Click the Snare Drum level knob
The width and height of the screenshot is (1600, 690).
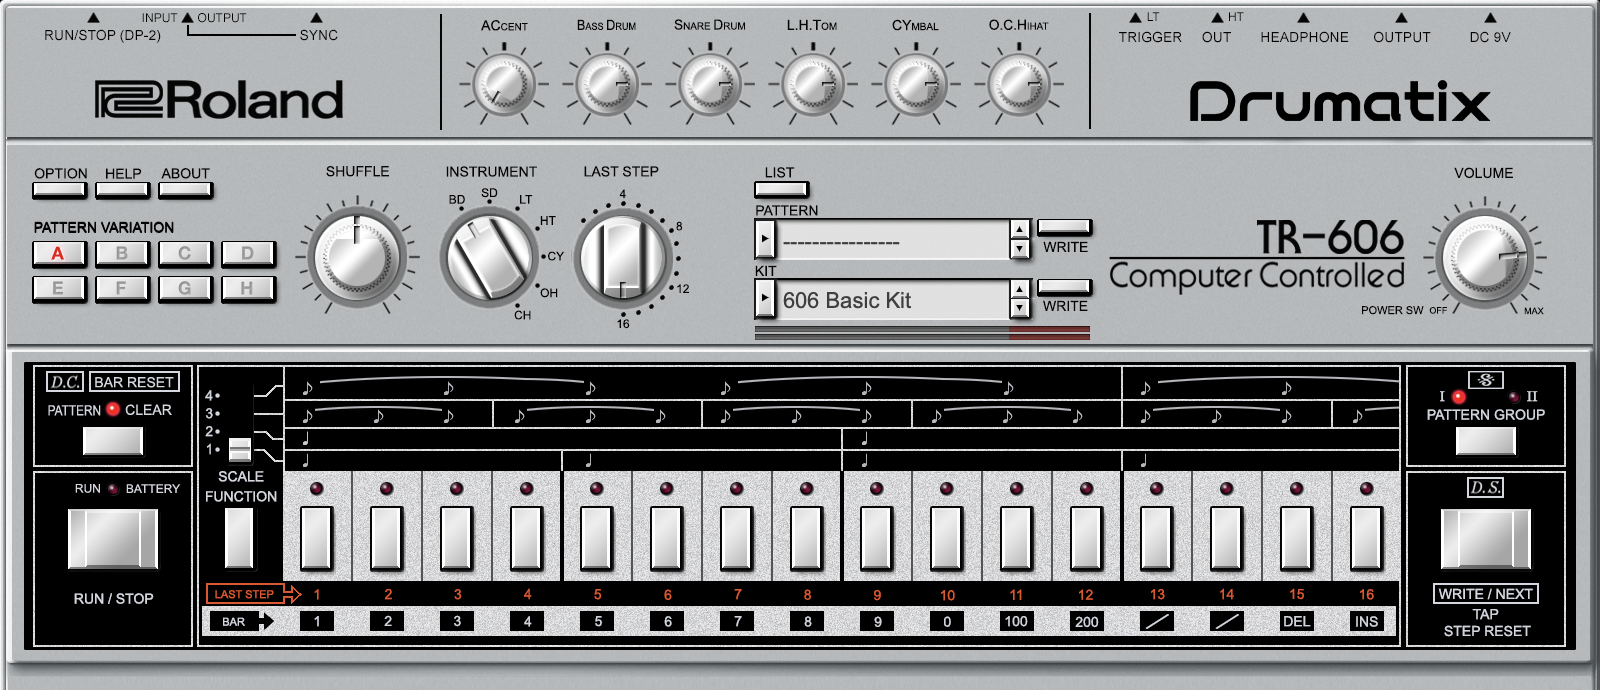709,85
